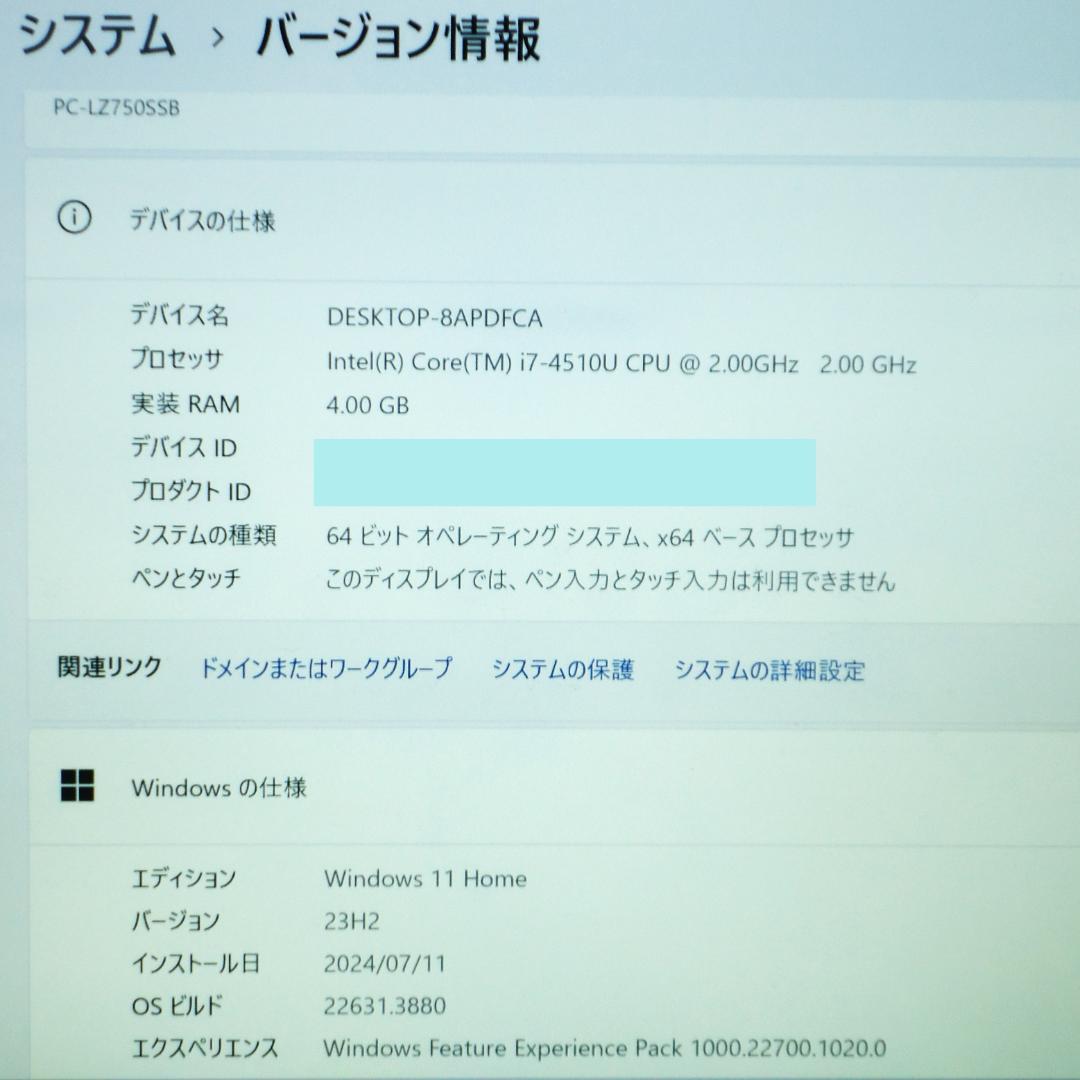Click the circled info icon beside デバイスの仕様
The image size is (1080, 1080).
[74, 217]
